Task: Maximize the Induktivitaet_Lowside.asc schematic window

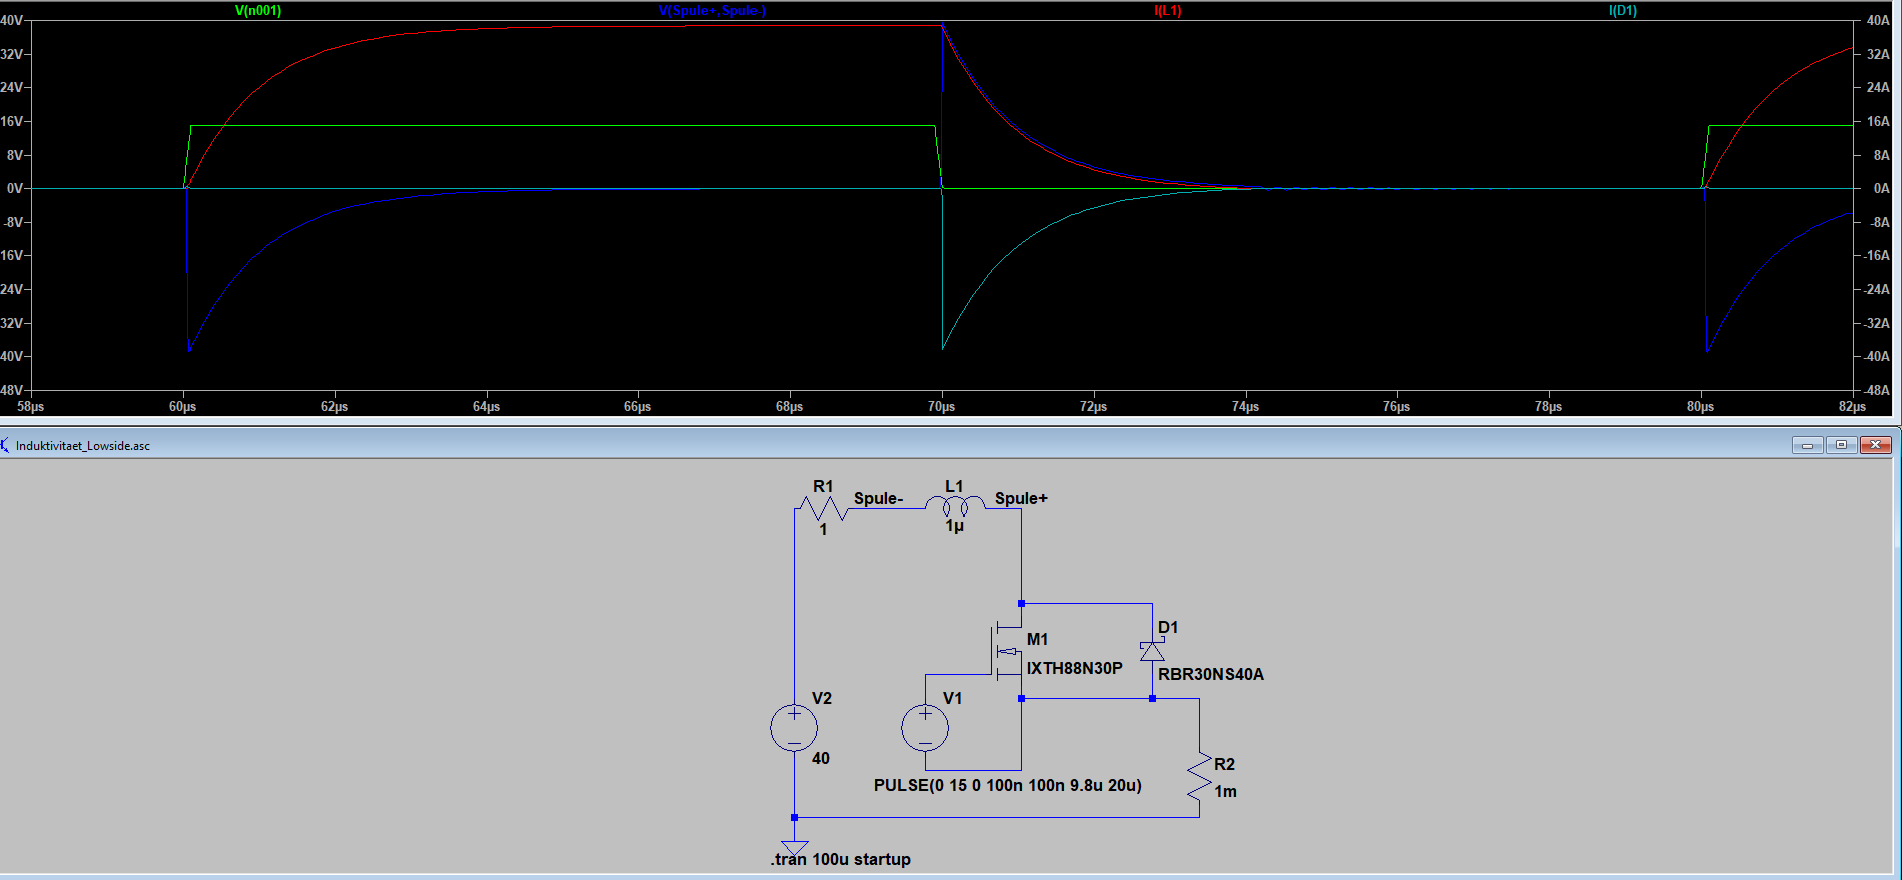Action: 1841,445
